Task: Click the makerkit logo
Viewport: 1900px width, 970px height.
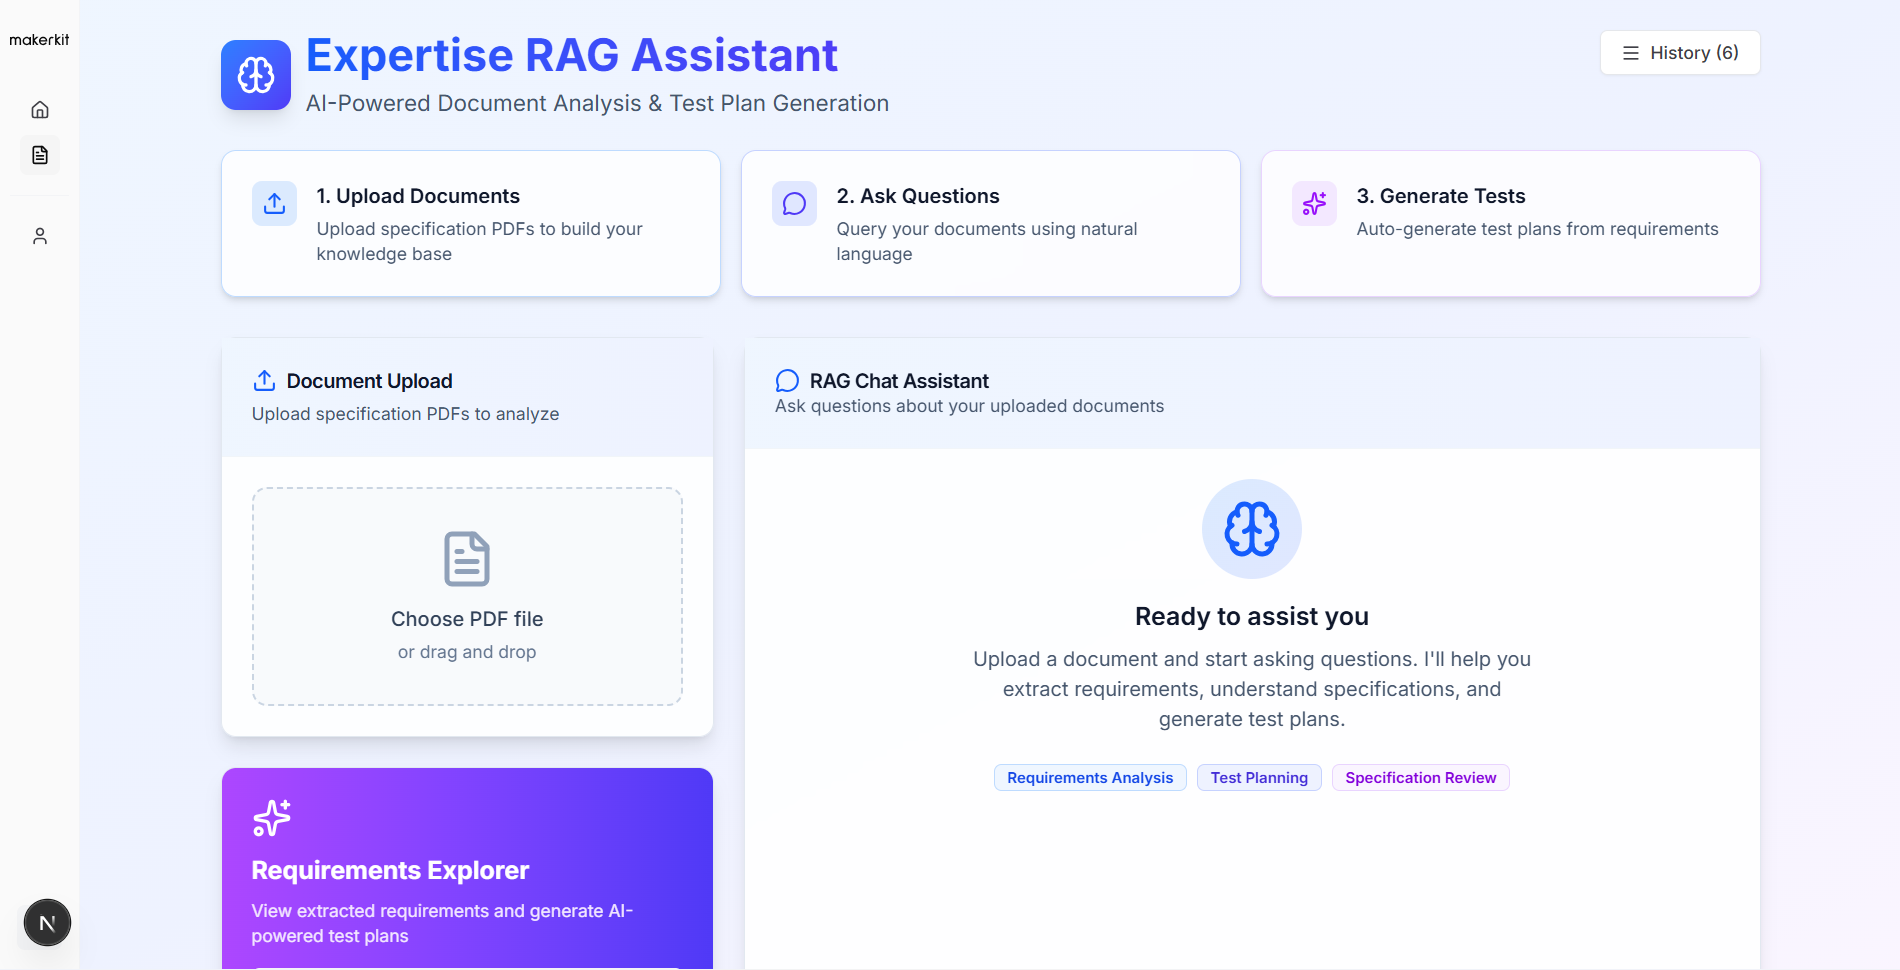Action: pyautogui.click(x=40, y=39)
